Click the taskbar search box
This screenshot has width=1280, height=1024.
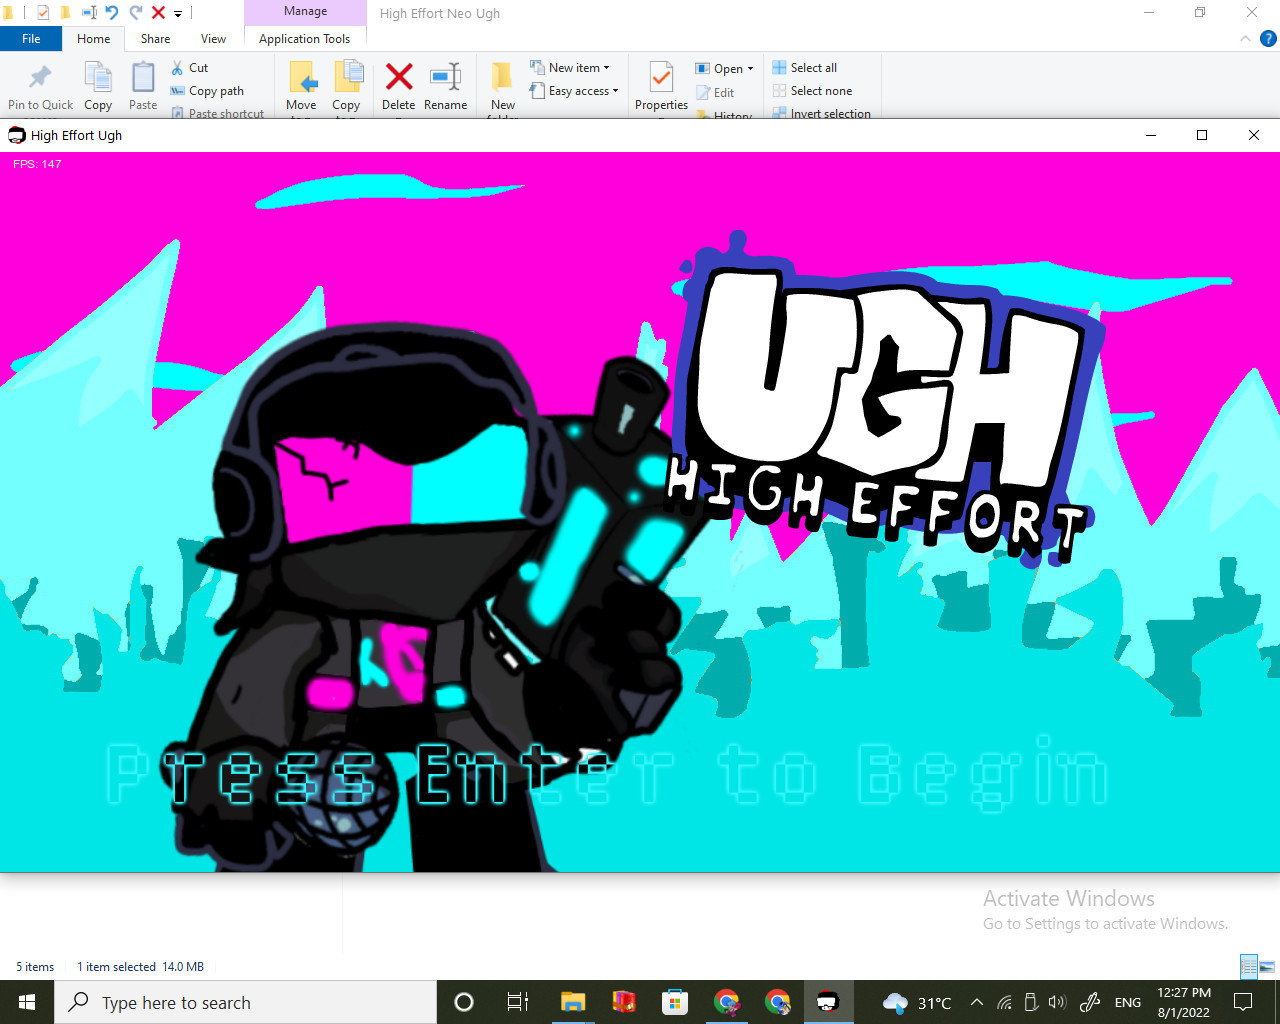coord(245,1002)
